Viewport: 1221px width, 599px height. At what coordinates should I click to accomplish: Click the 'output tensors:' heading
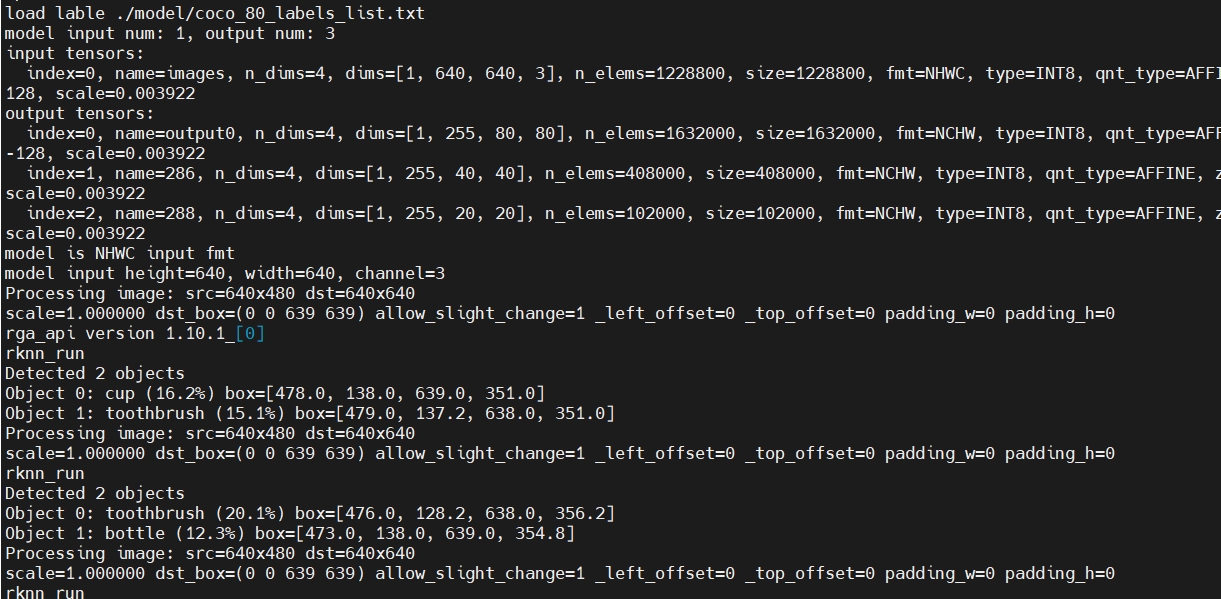80,113
